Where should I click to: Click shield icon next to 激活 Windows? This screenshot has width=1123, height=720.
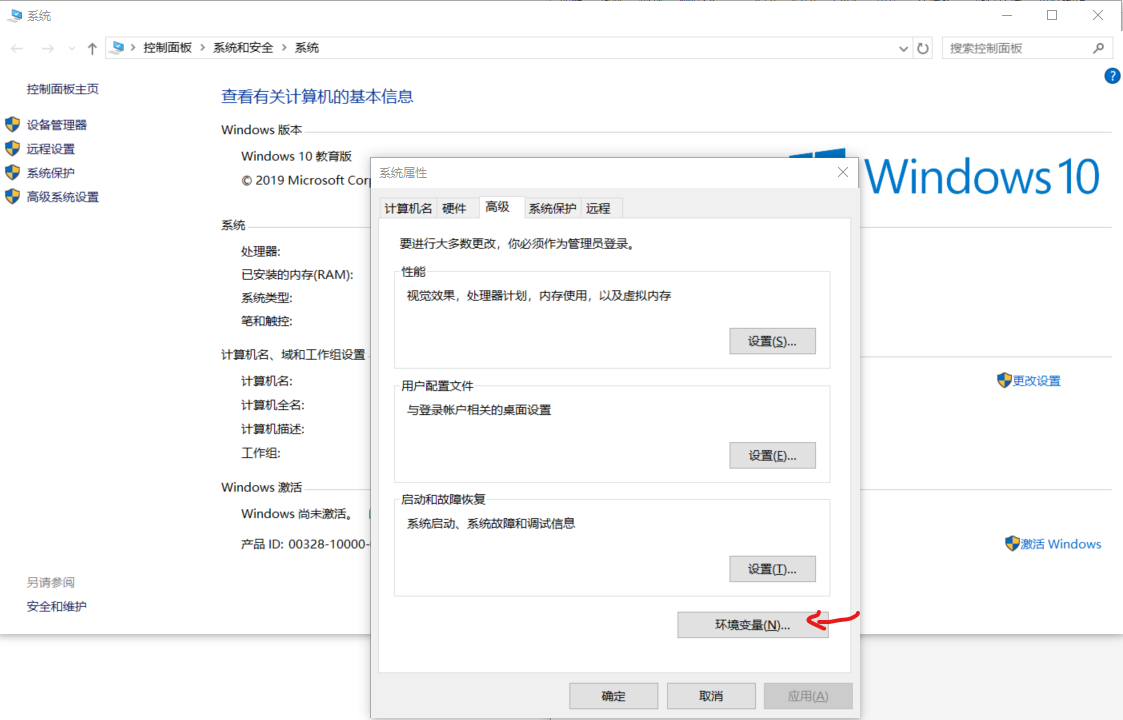pyautogui.click(x=1012, y=543)
